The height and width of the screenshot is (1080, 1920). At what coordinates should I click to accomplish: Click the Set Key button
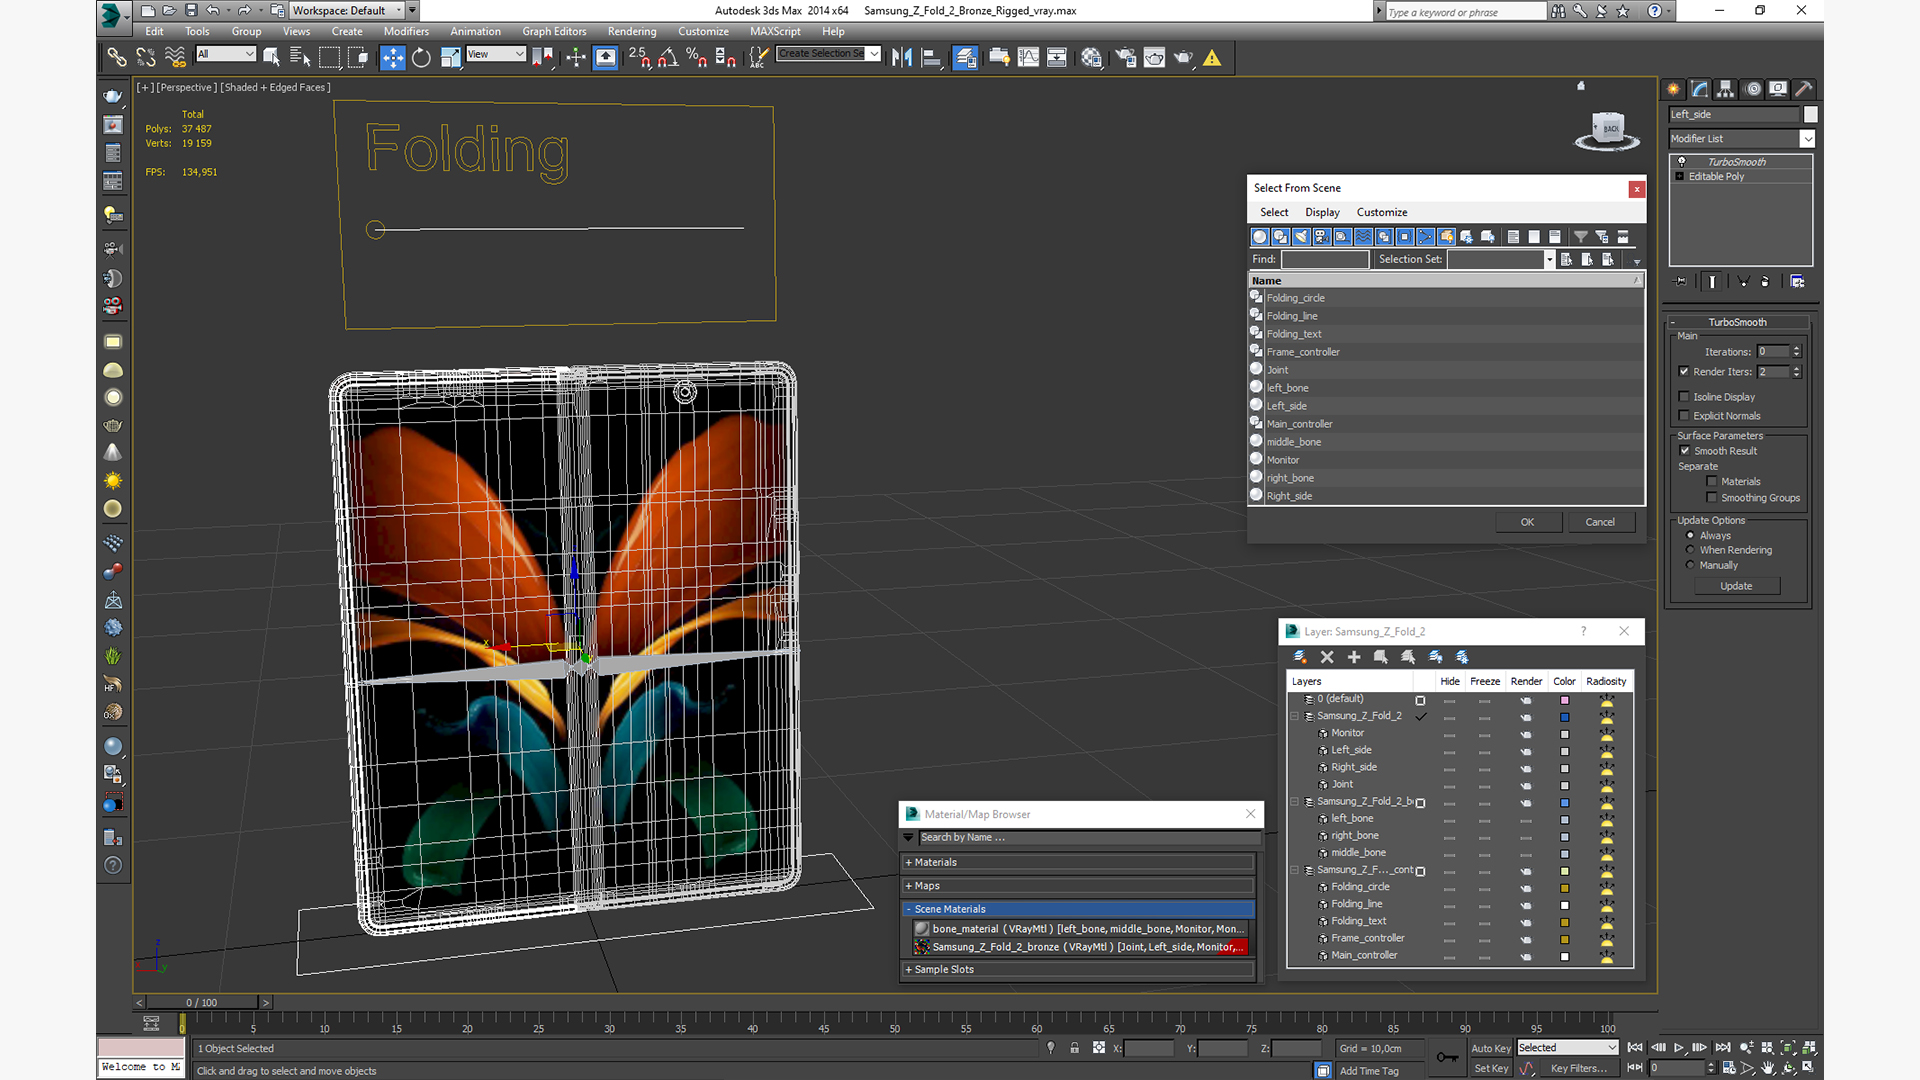point(1490,1068)
